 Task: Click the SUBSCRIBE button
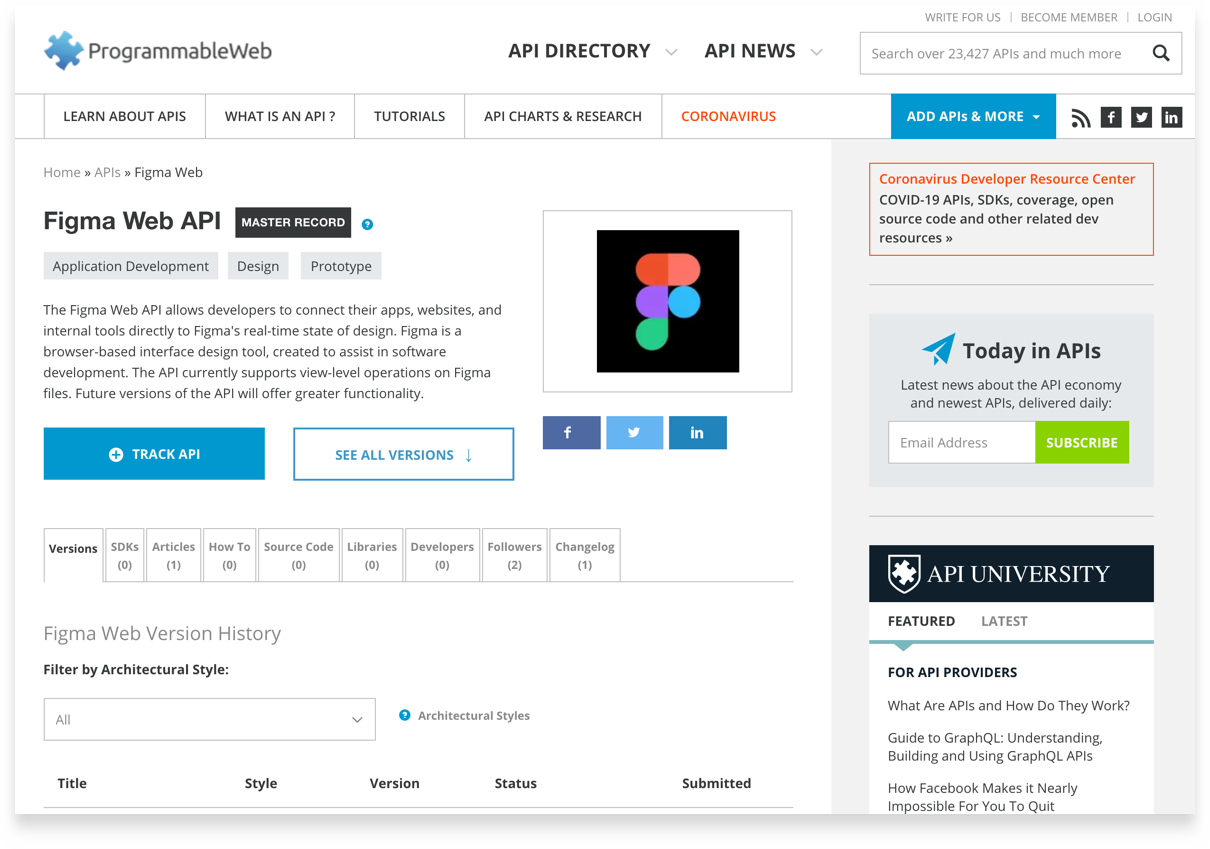pos(1082,442)
